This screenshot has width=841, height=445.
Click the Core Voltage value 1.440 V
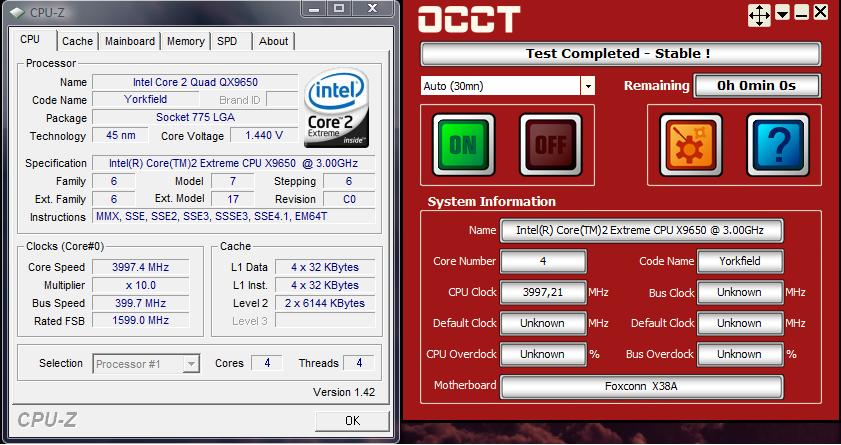[264, 135]
